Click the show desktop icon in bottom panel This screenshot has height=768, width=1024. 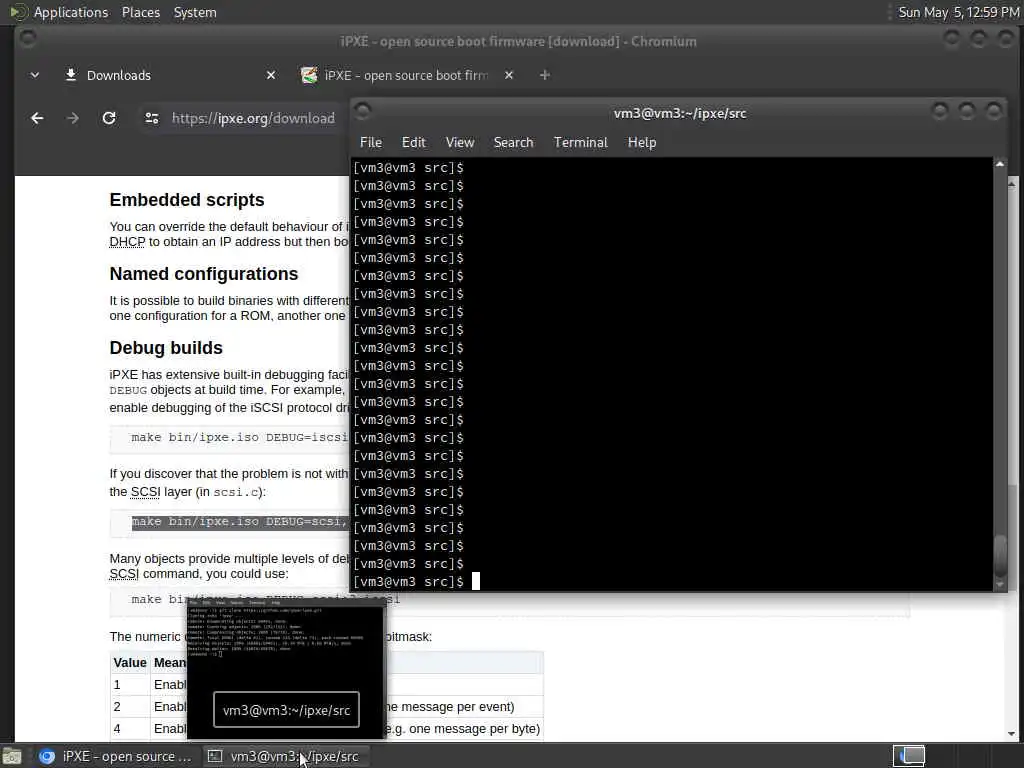click(12, 756)
